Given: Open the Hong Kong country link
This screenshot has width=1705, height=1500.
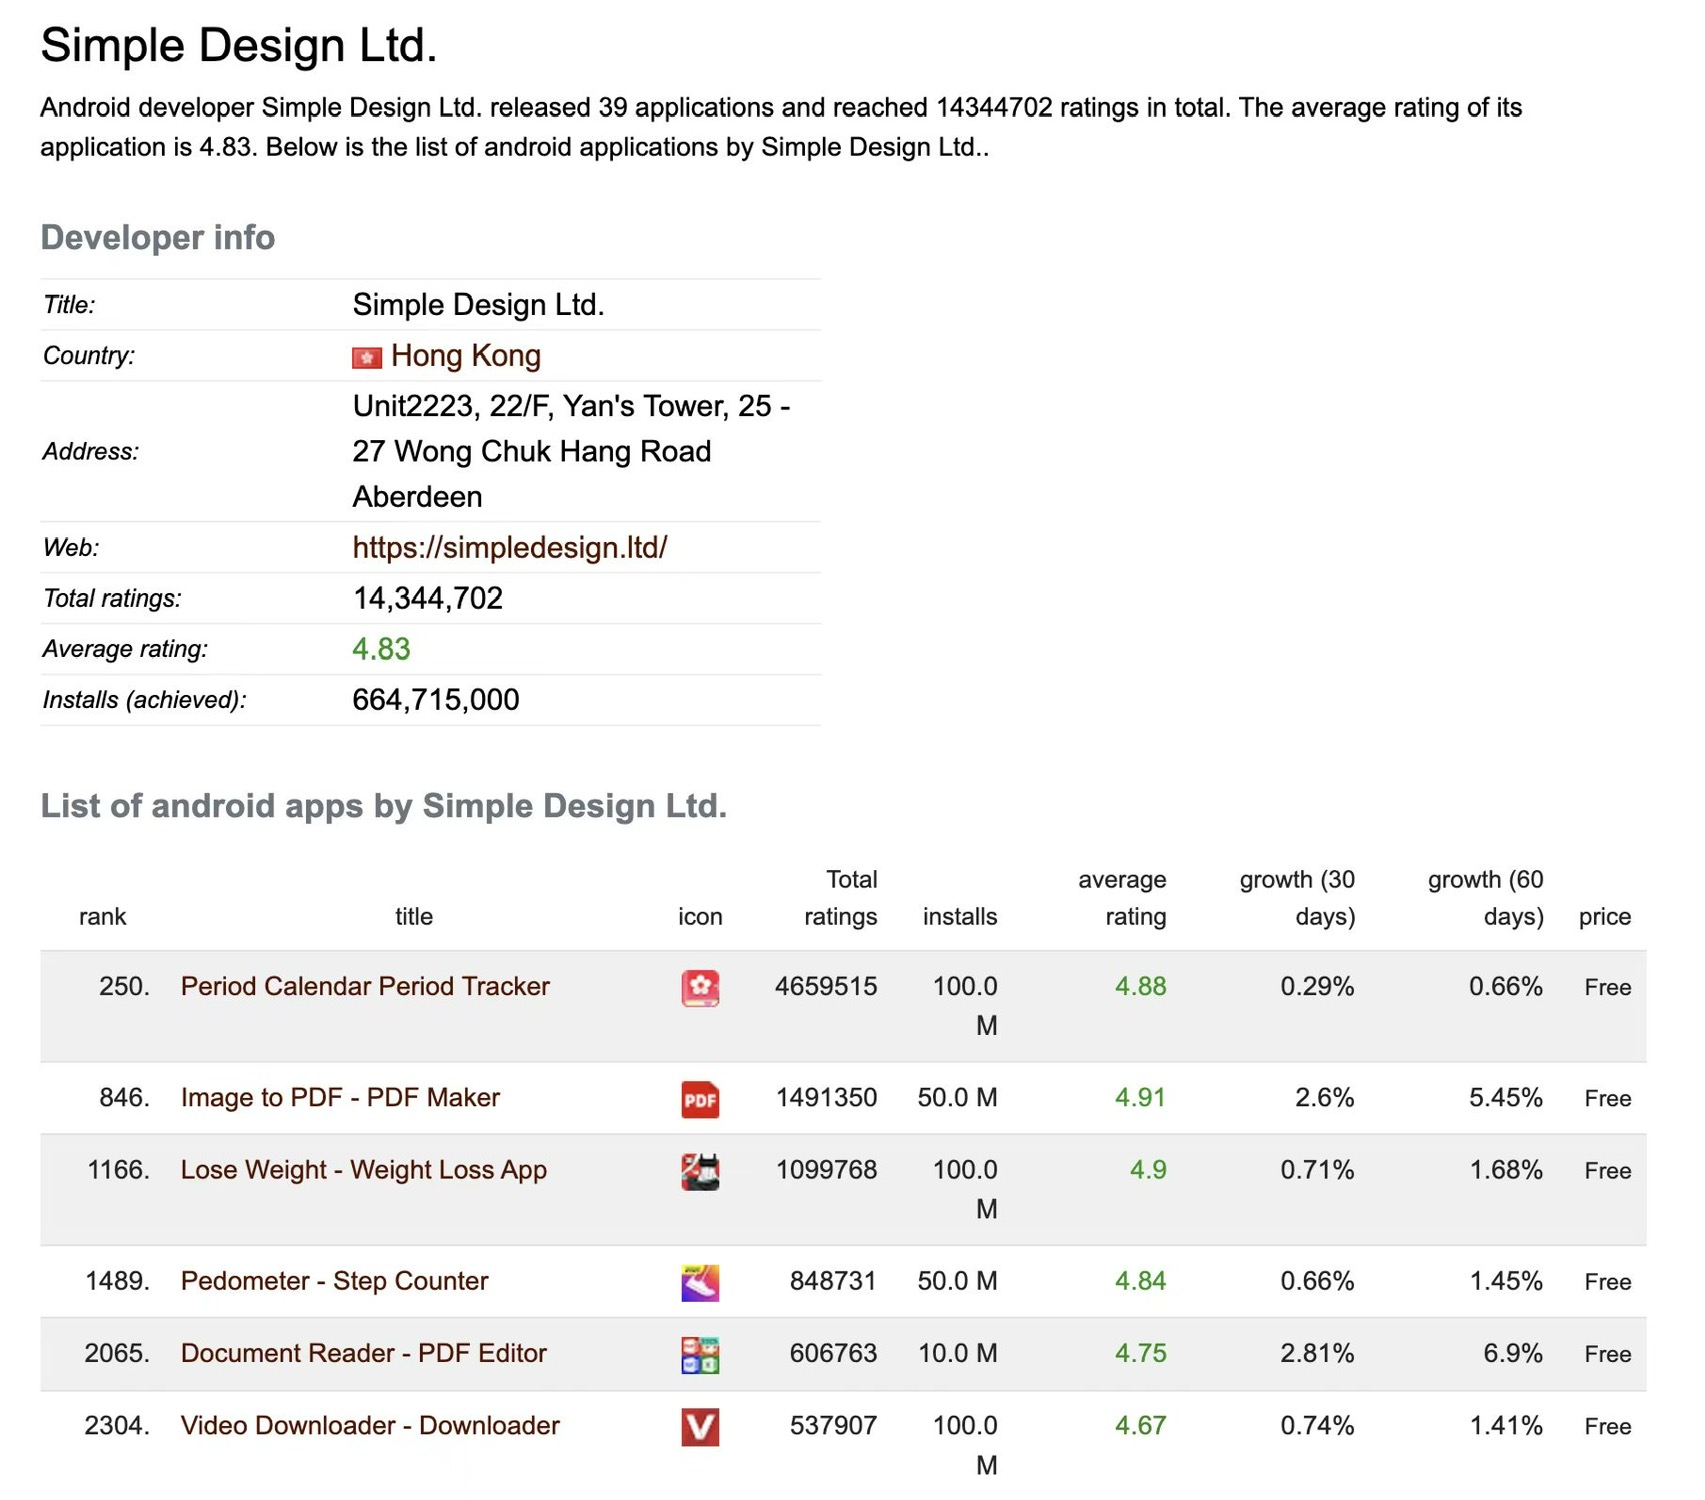Looking at the screenshot, I should [466, 355].
